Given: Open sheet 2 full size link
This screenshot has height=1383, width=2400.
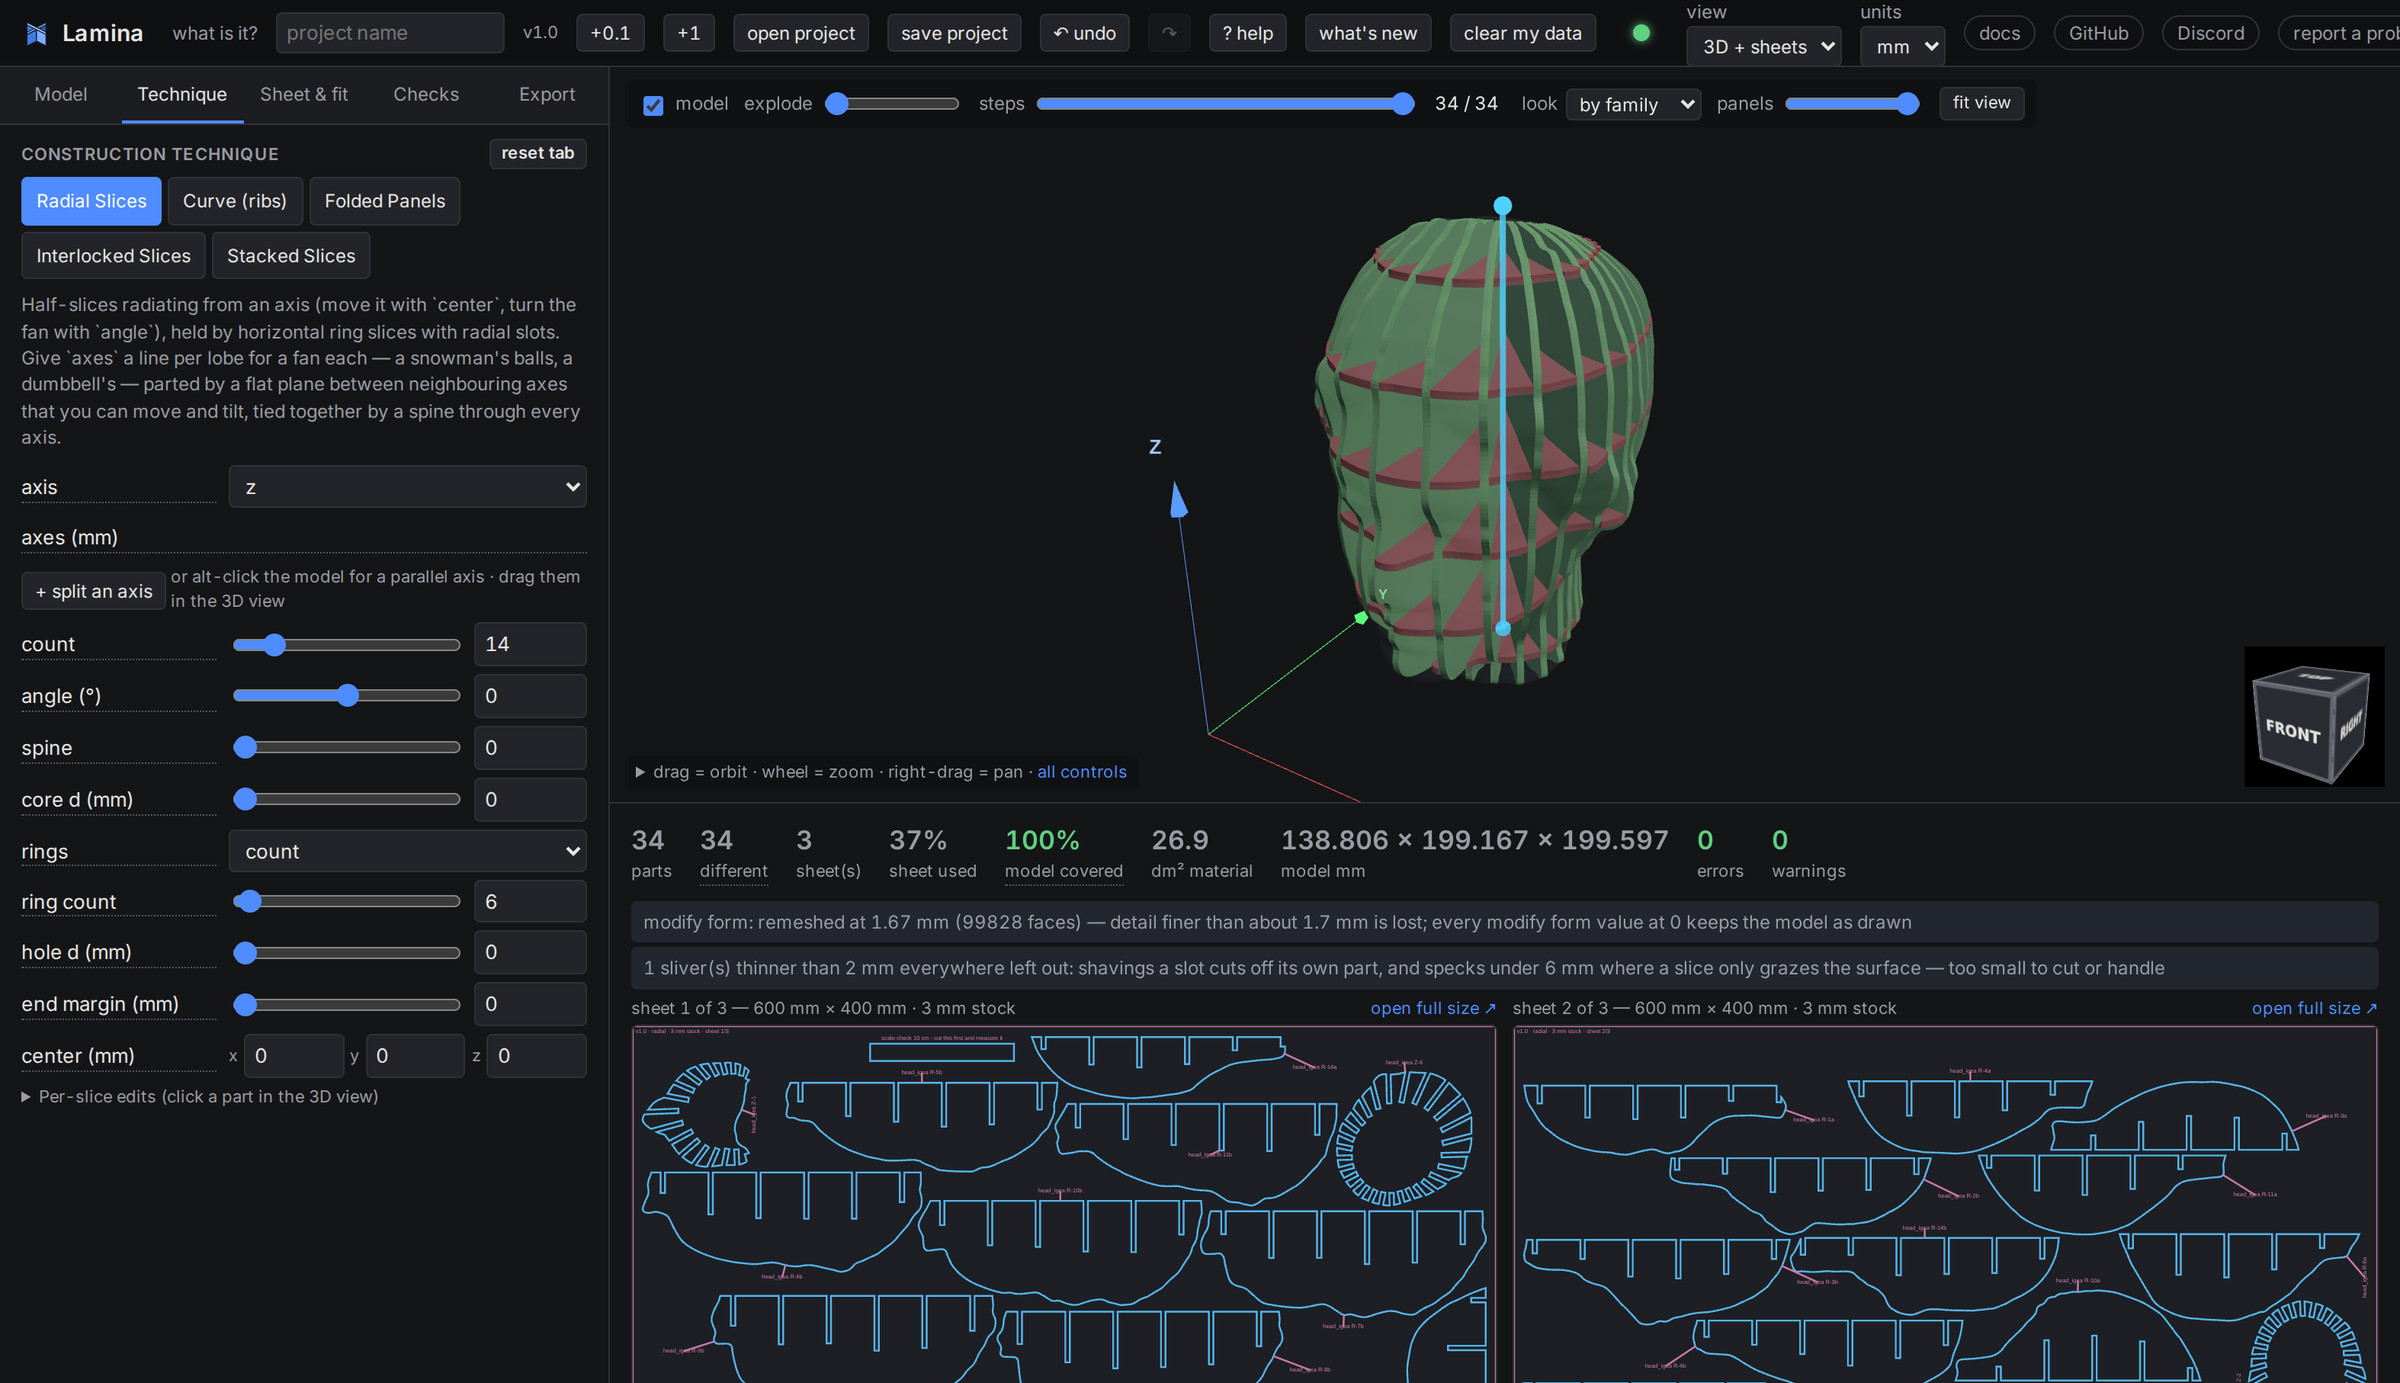Looking at the screenshot, I should [2314, 1008].
